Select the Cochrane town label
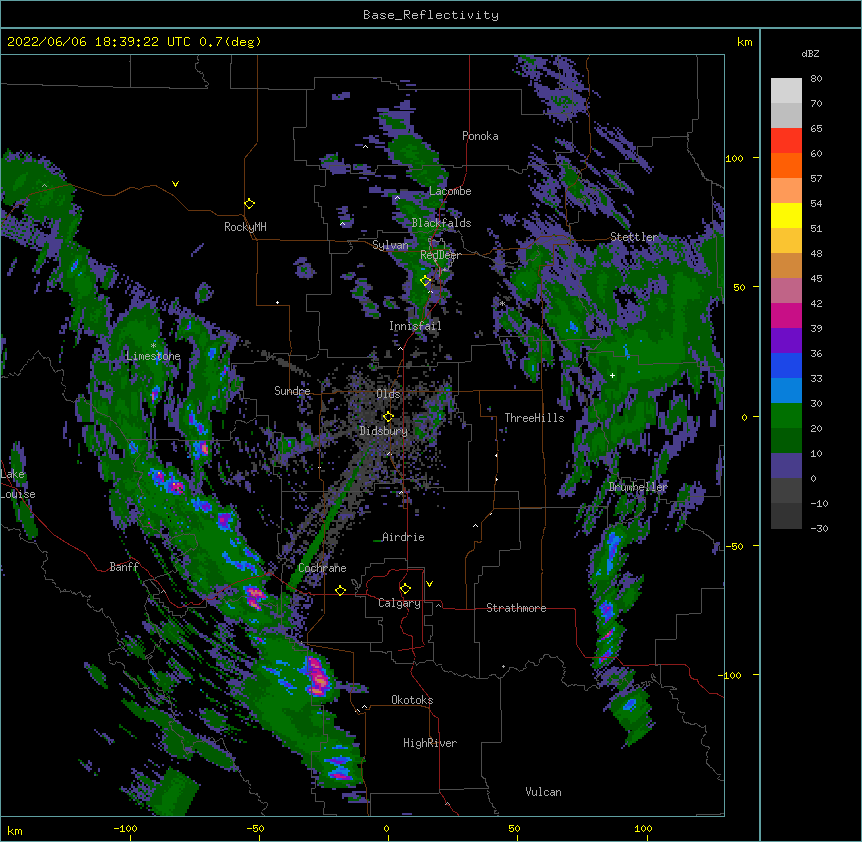Viewport: 862px width, 842px height. 322,568
